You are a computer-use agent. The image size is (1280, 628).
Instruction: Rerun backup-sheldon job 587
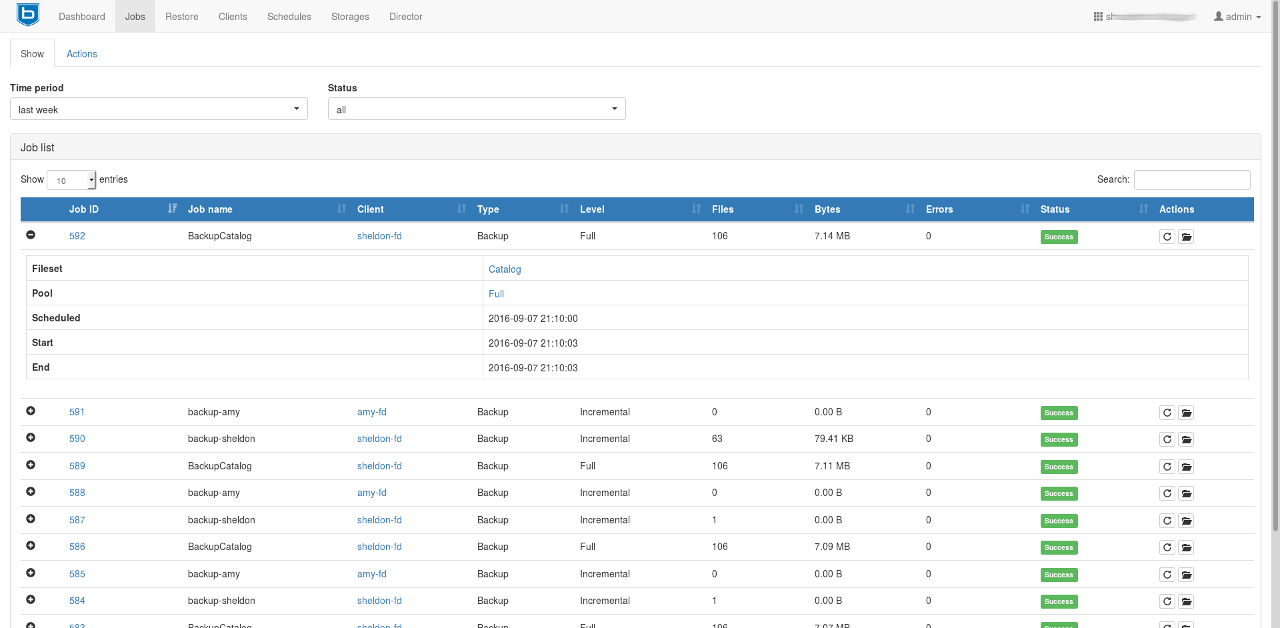coord(1167,520)
